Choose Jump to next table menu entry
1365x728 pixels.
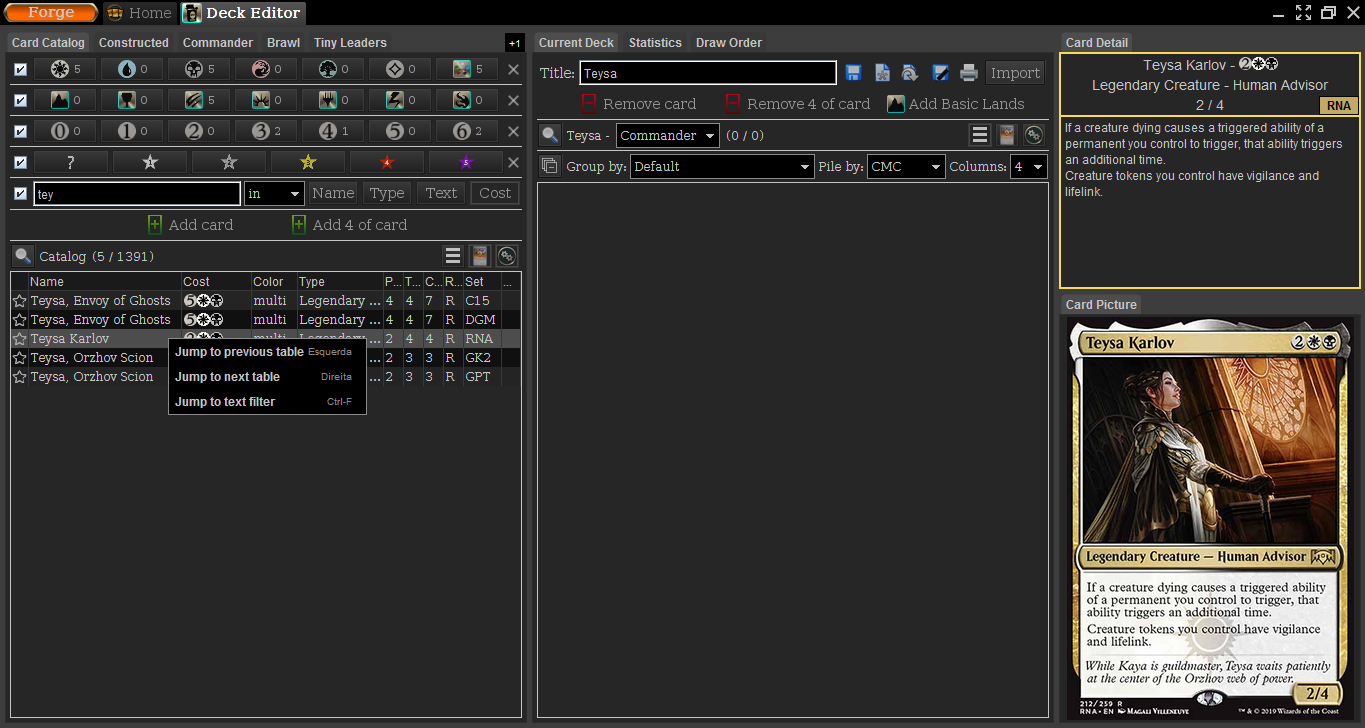[267, 377]
